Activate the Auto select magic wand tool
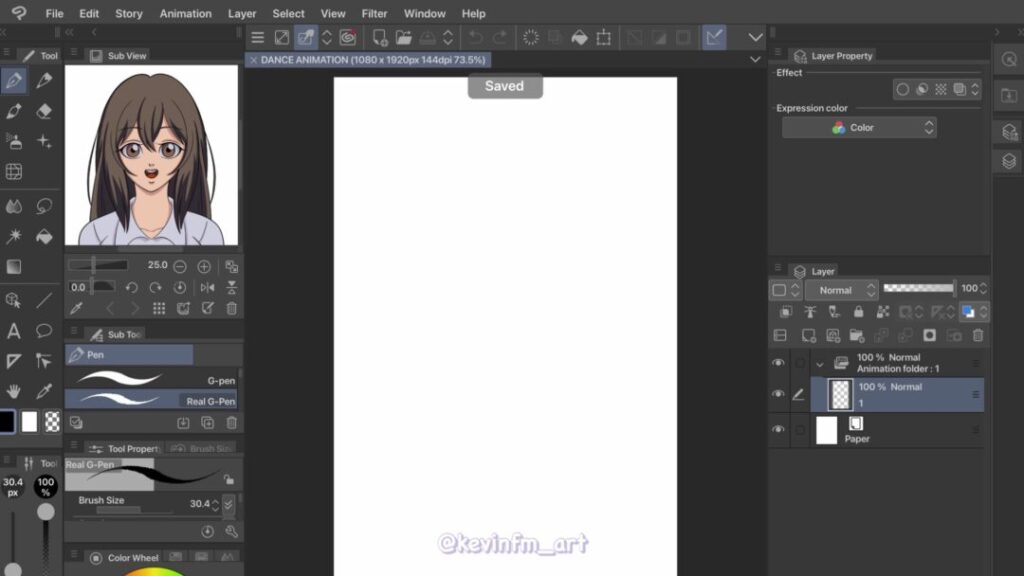Viewport: 1024px width, 576px height. [x=14, y=236]
